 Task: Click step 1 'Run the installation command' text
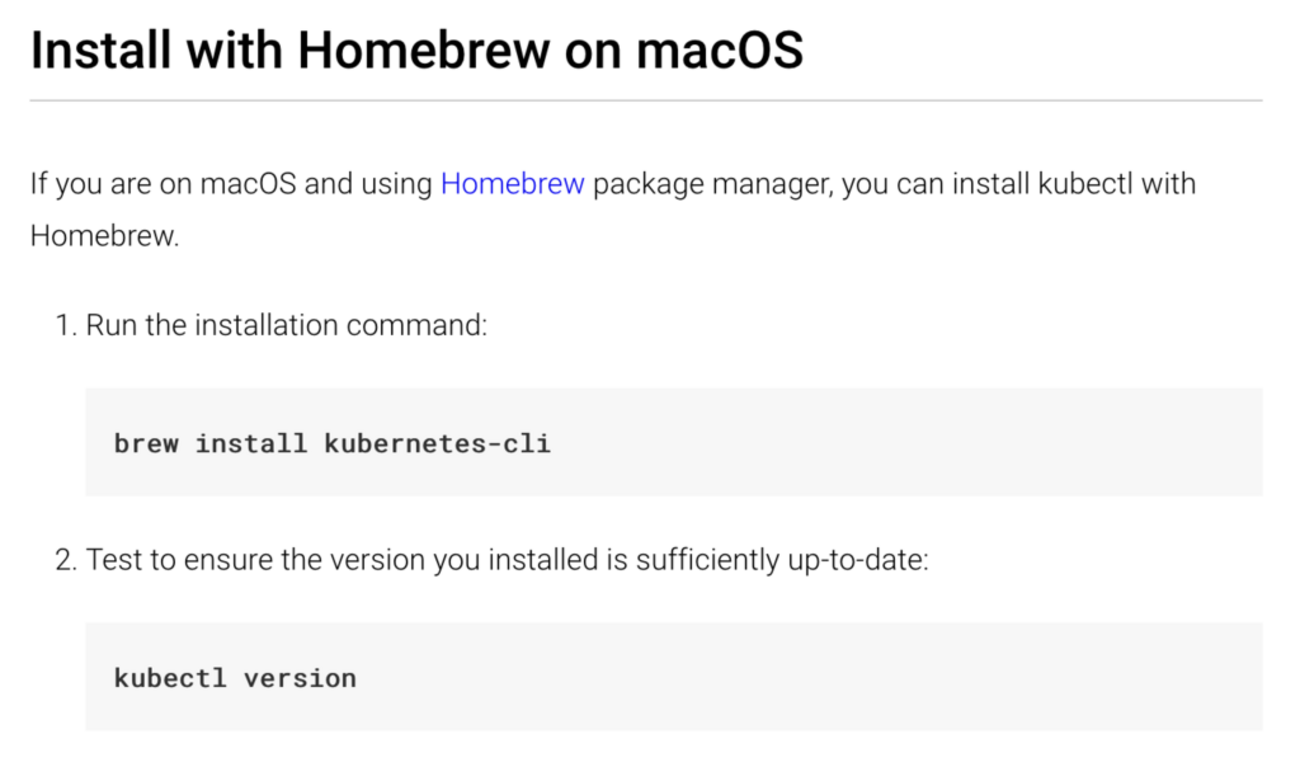[287, 326]
